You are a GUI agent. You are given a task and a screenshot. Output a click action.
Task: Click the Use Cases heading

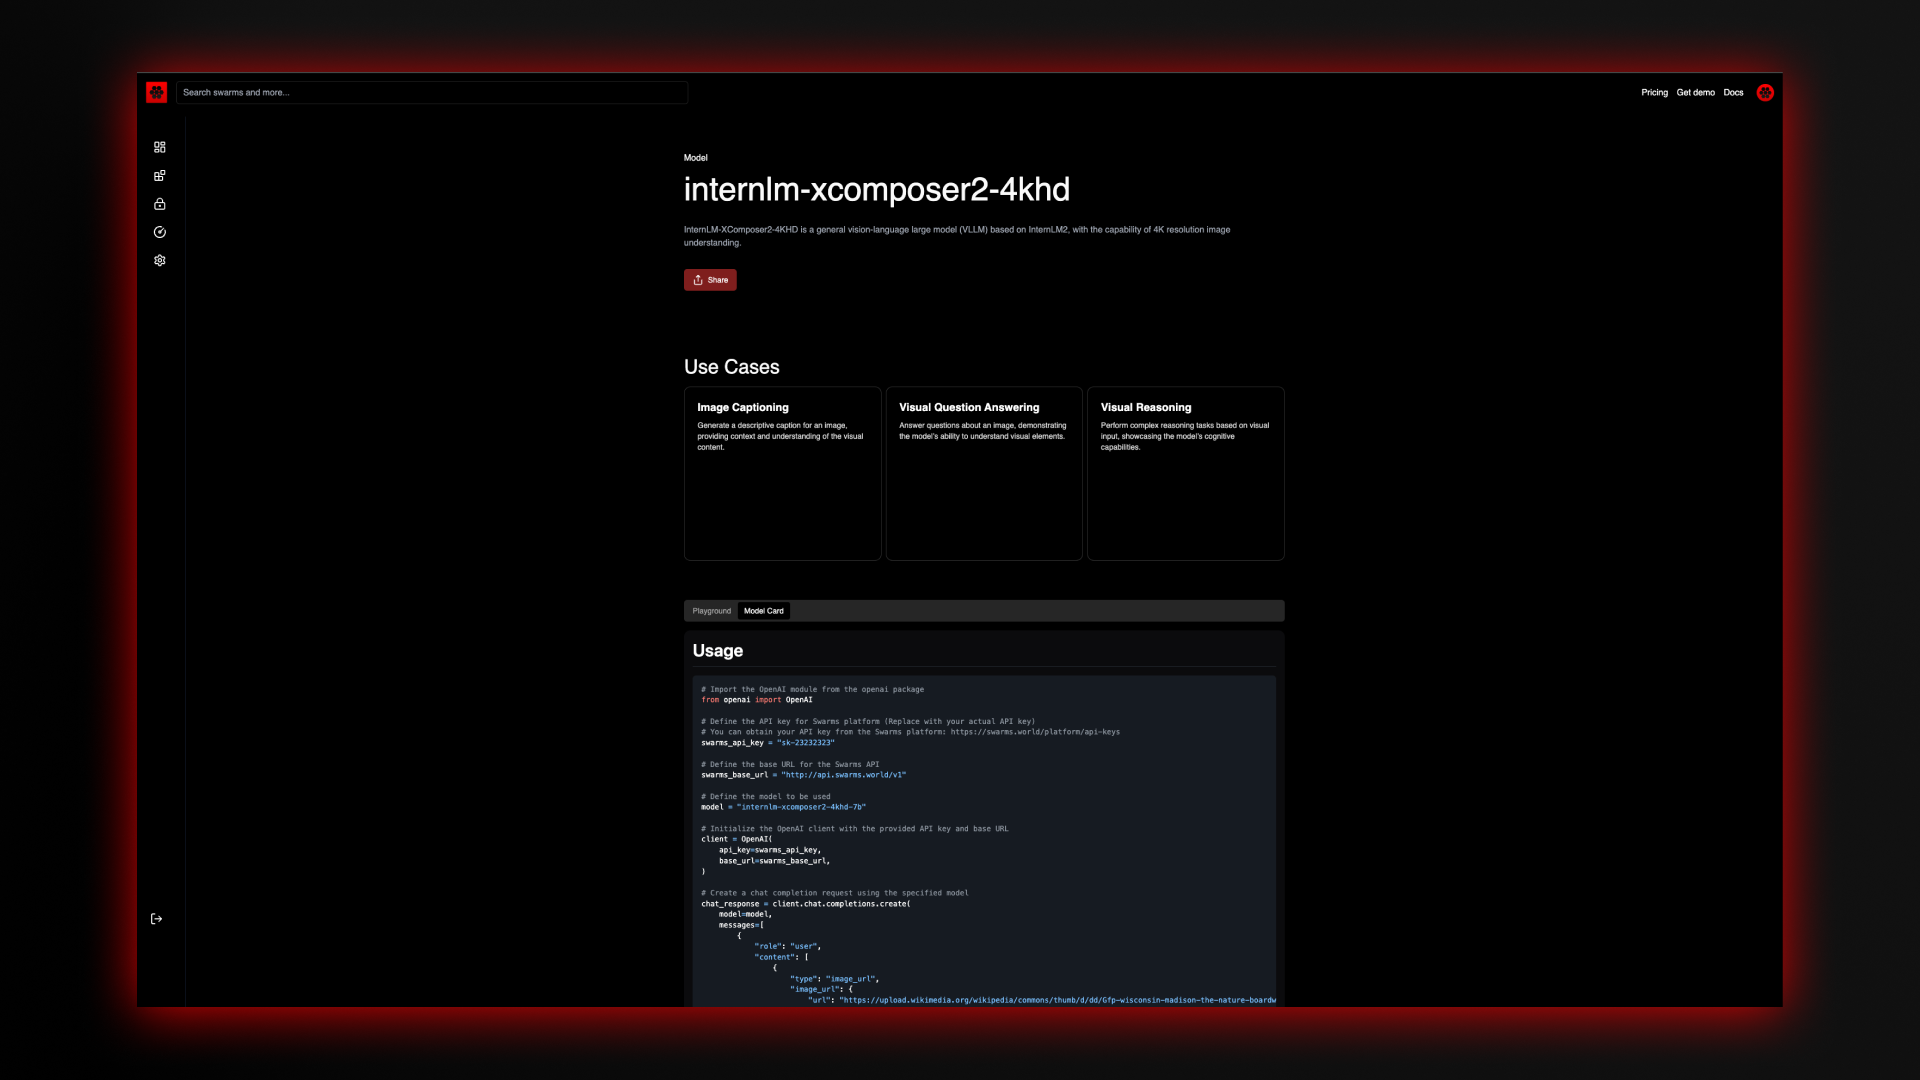tap(732, 367)
